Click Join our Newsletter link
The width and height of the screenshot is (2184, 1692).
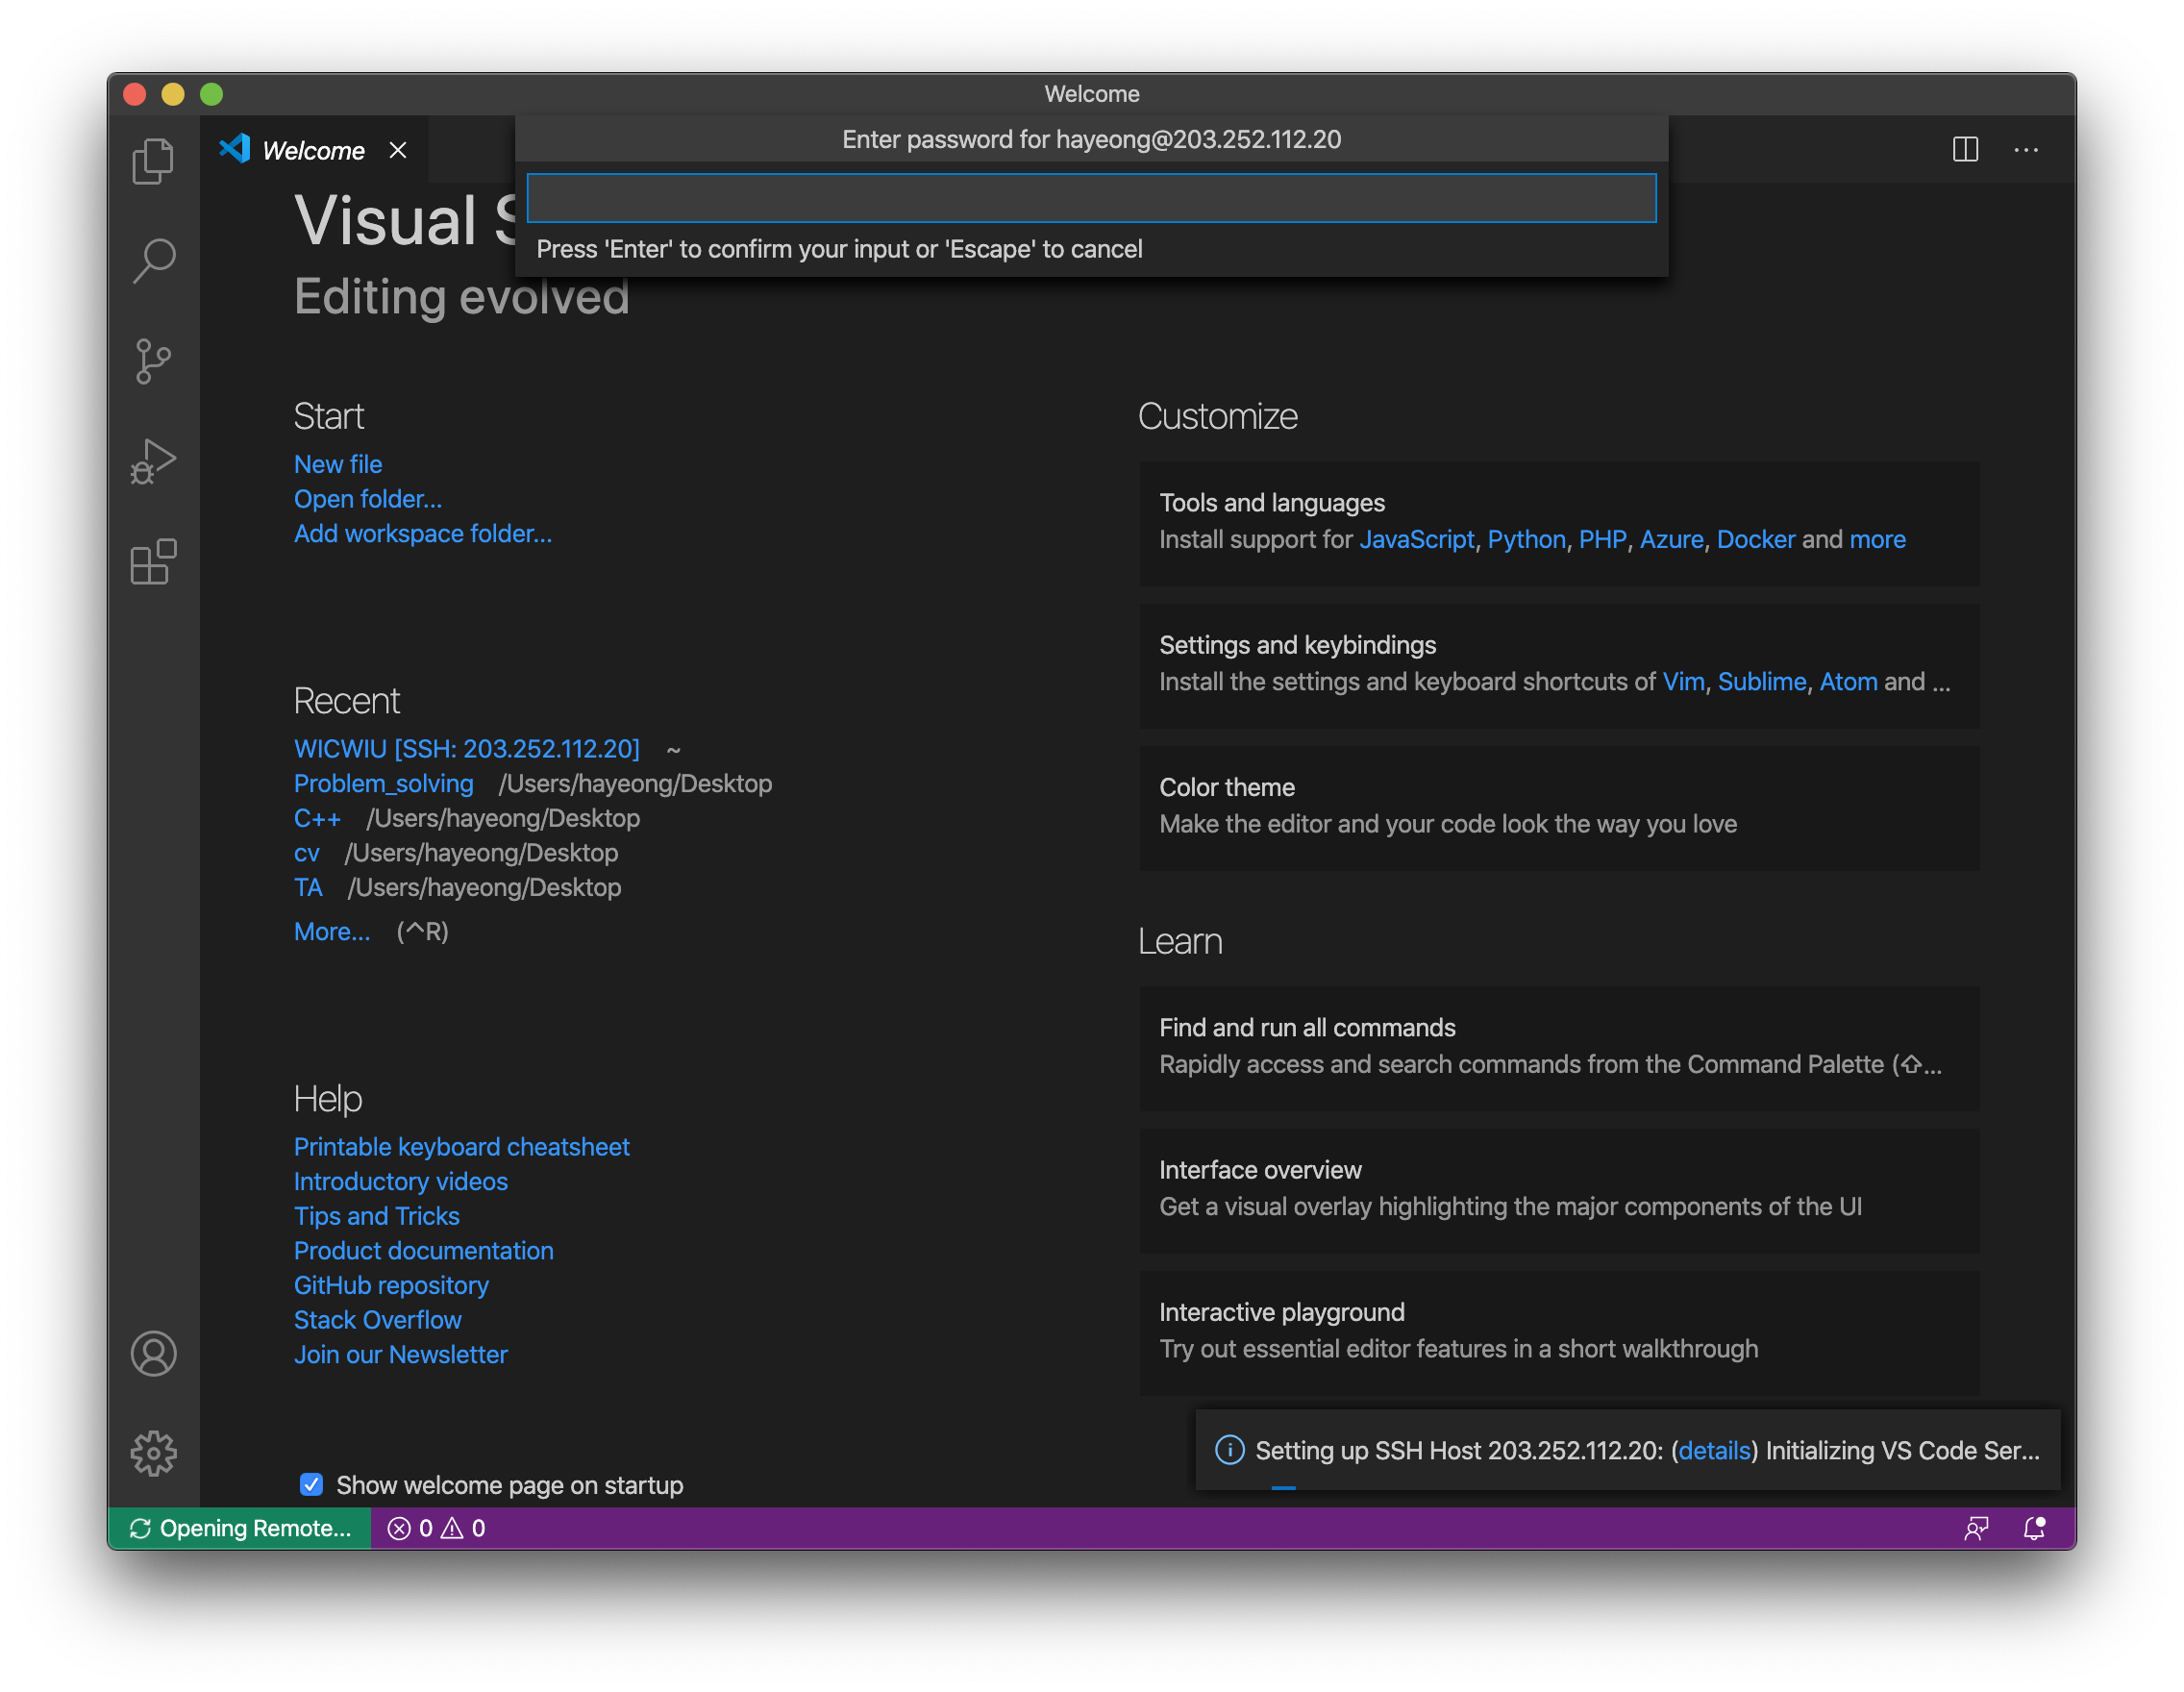(x=401, y=1354)
